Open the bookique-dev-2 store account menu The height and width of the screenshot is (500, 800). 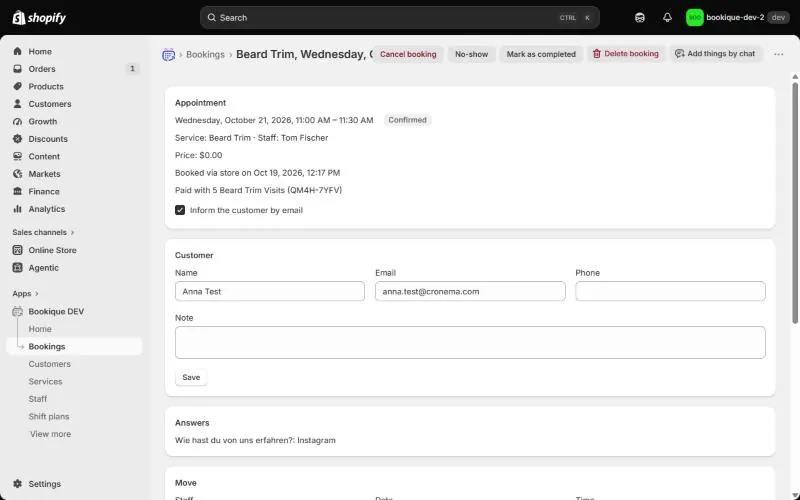(x=737, y=18)
